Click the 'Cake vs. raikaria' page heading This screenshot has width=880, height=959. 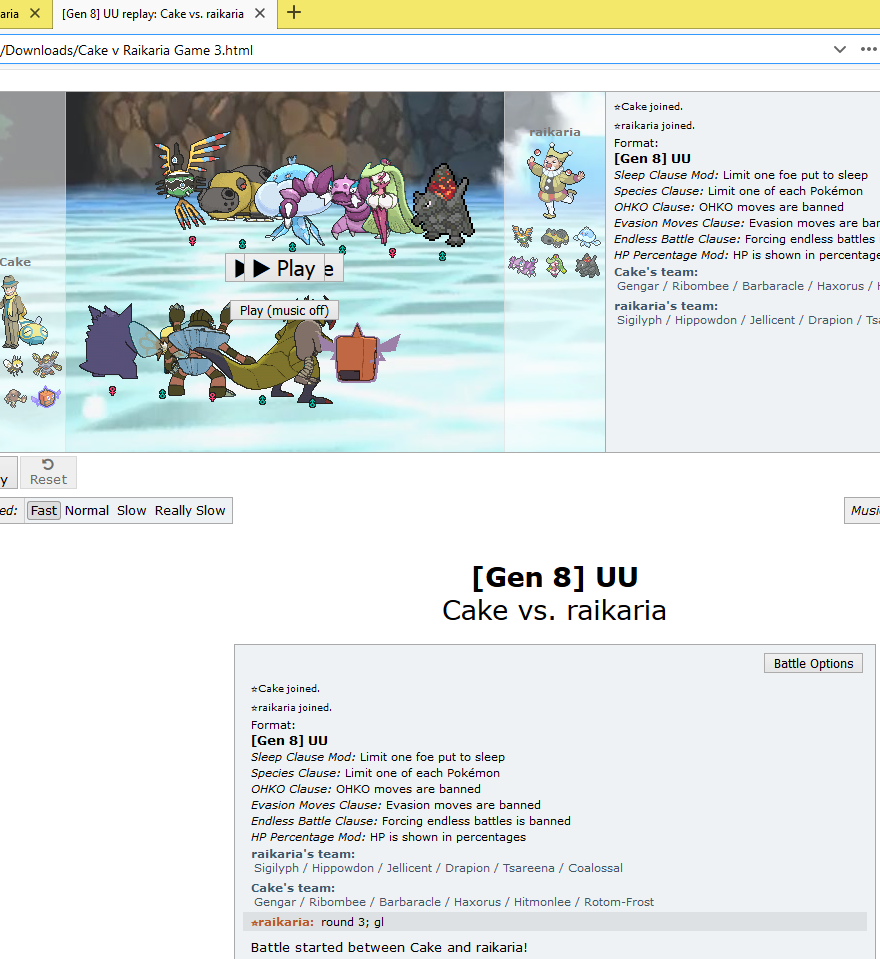[x=554, y=610]
